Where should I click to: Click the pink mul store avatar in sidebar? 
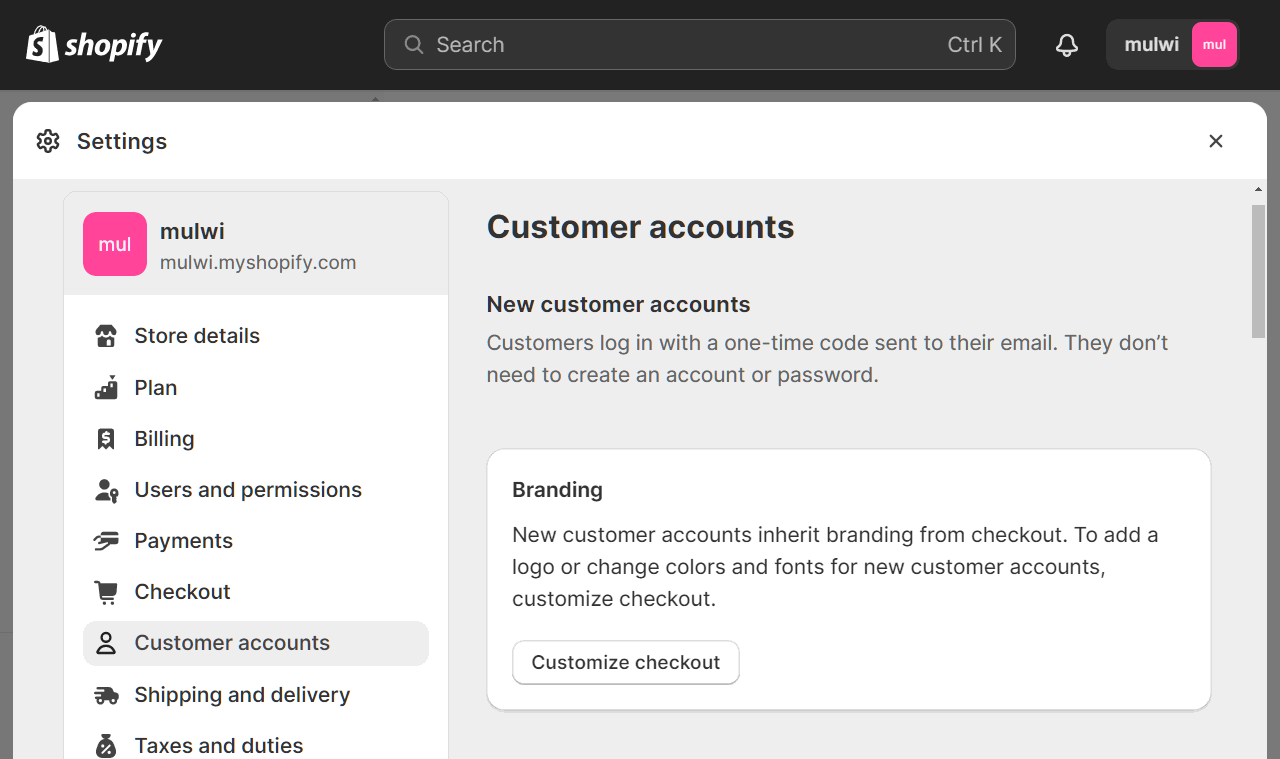(115, 244)
